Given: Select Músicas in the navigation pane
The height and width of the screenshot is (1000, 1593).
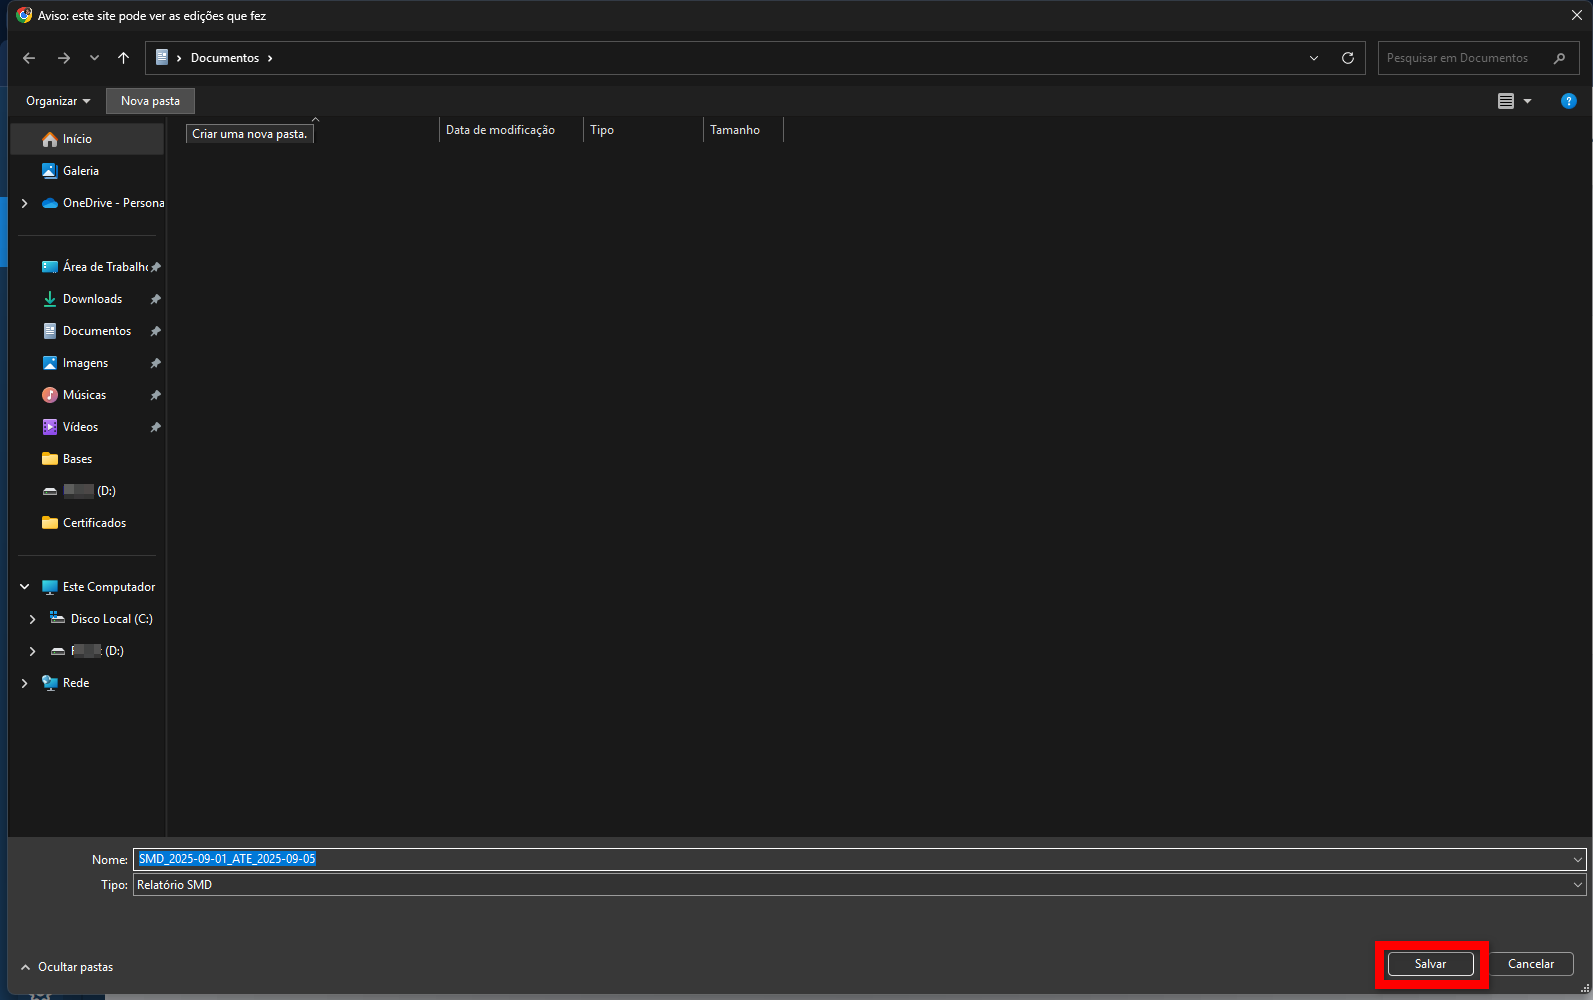Looking at the screenshot, I should [x=84, y=395].
